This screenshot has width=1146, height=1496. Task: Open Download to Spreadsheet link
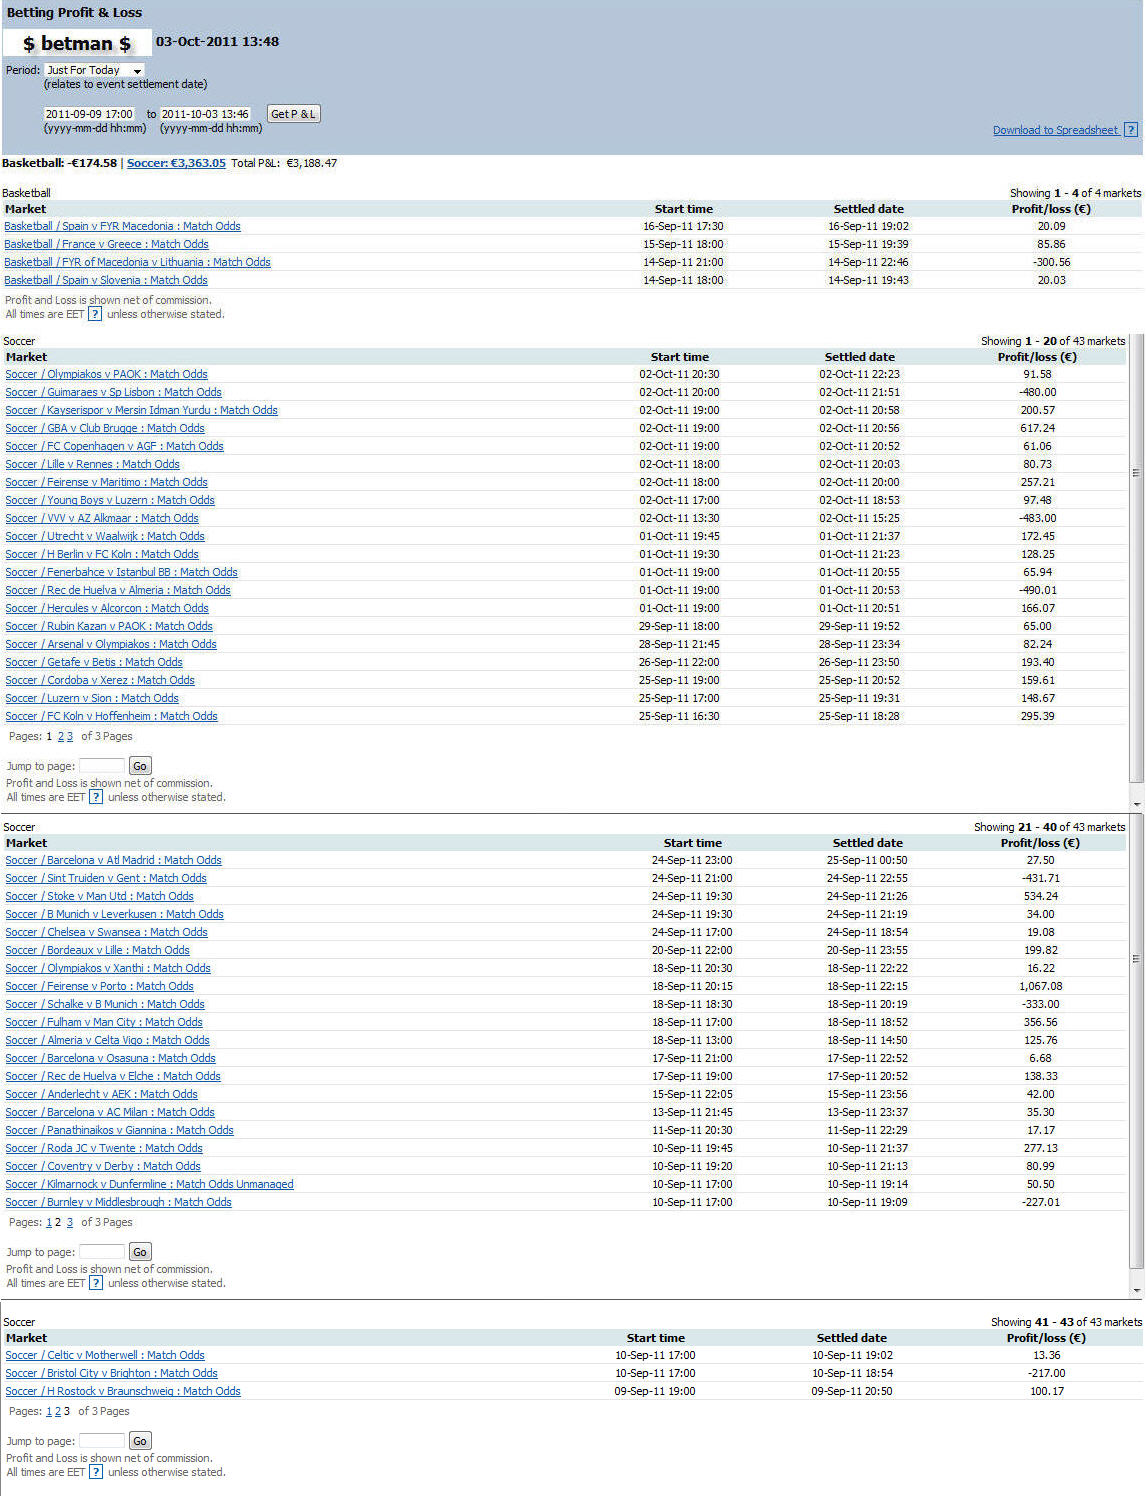(1055, 130)
